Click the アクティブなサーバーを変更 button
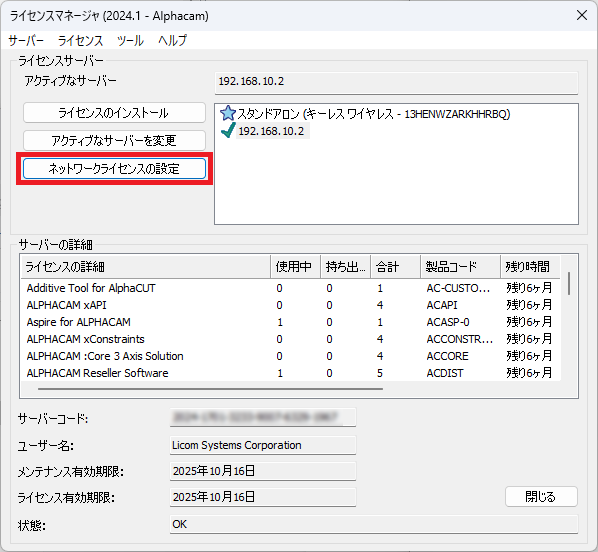The width and height of the screenshot is (598, 552). pos(114,141)
